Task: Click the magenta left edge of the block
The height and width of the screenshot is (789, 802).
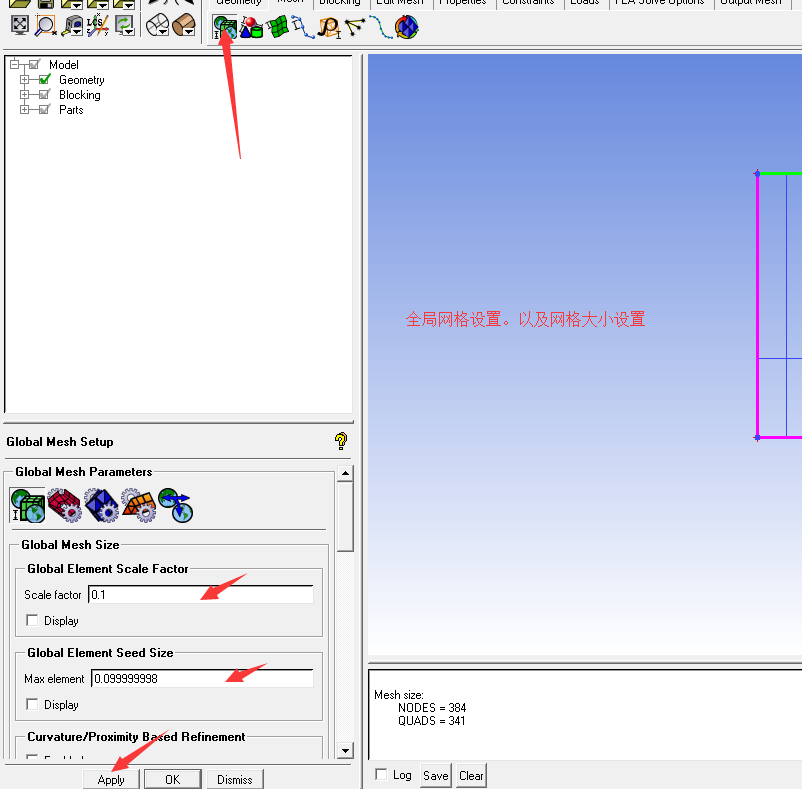Action: pos(758,305)
